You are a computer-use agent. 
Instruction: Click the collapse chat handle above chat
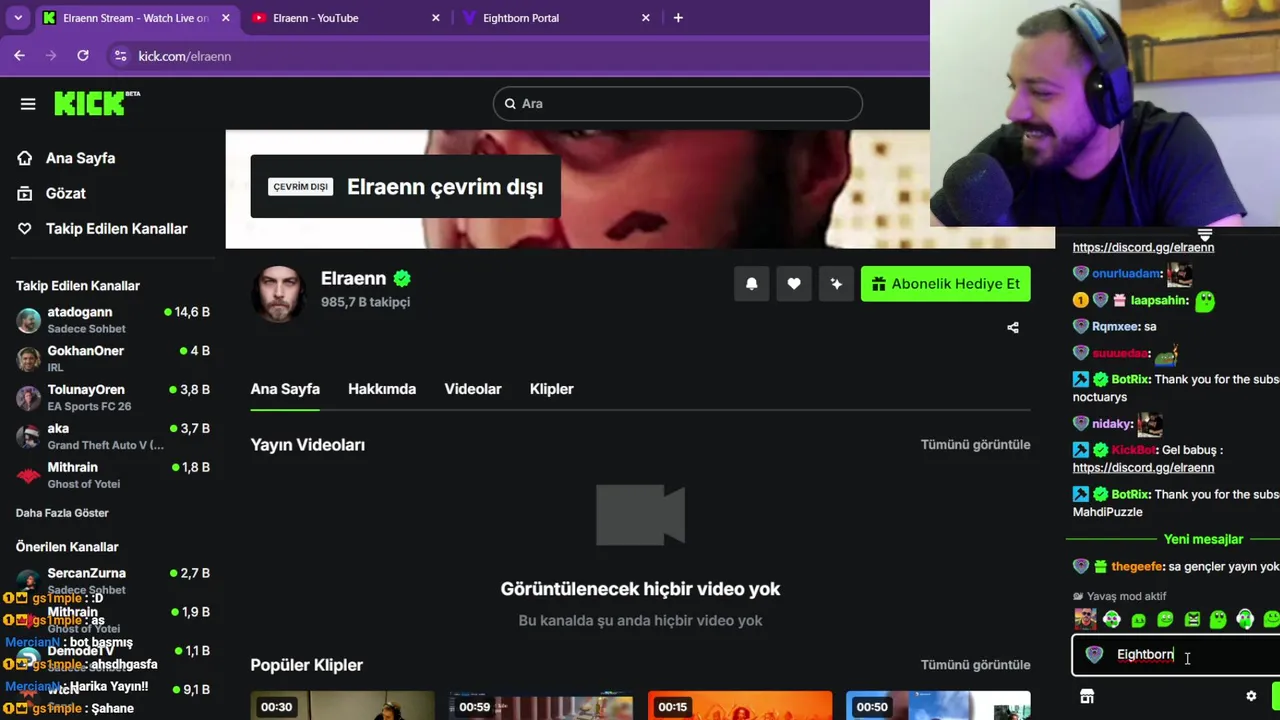(x=1205, y=236)
